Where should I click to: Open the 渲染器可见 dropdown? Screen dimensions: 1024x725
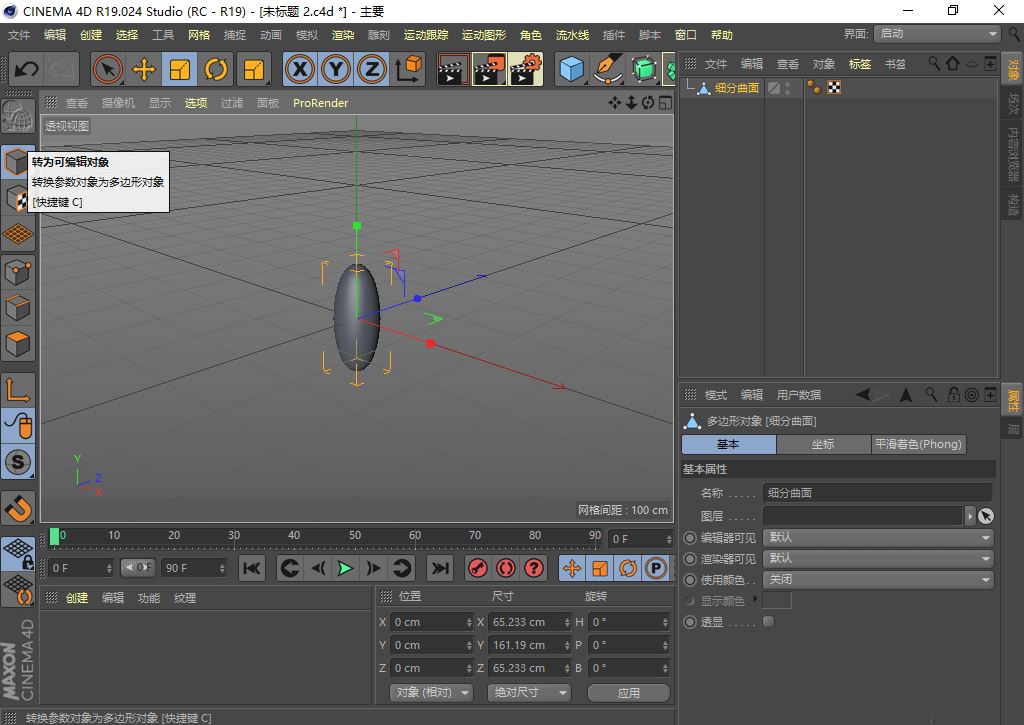pyautogui.click(x=878, y=559)
